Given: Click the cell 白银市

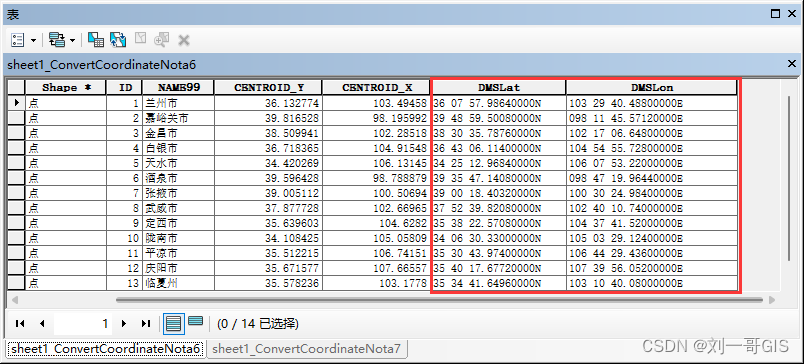Looking at the screenshot, I should pos(178,148).
